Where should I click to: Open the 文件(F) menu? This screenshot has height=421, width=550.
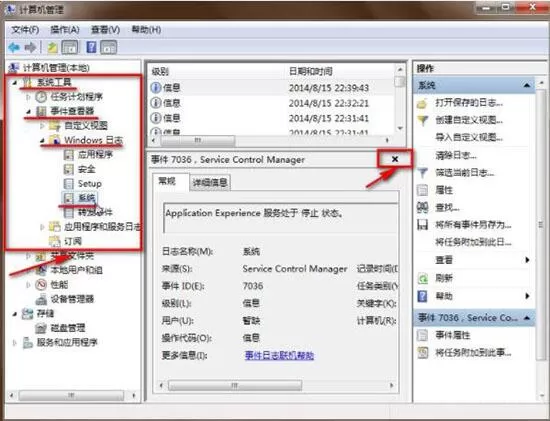25,30
